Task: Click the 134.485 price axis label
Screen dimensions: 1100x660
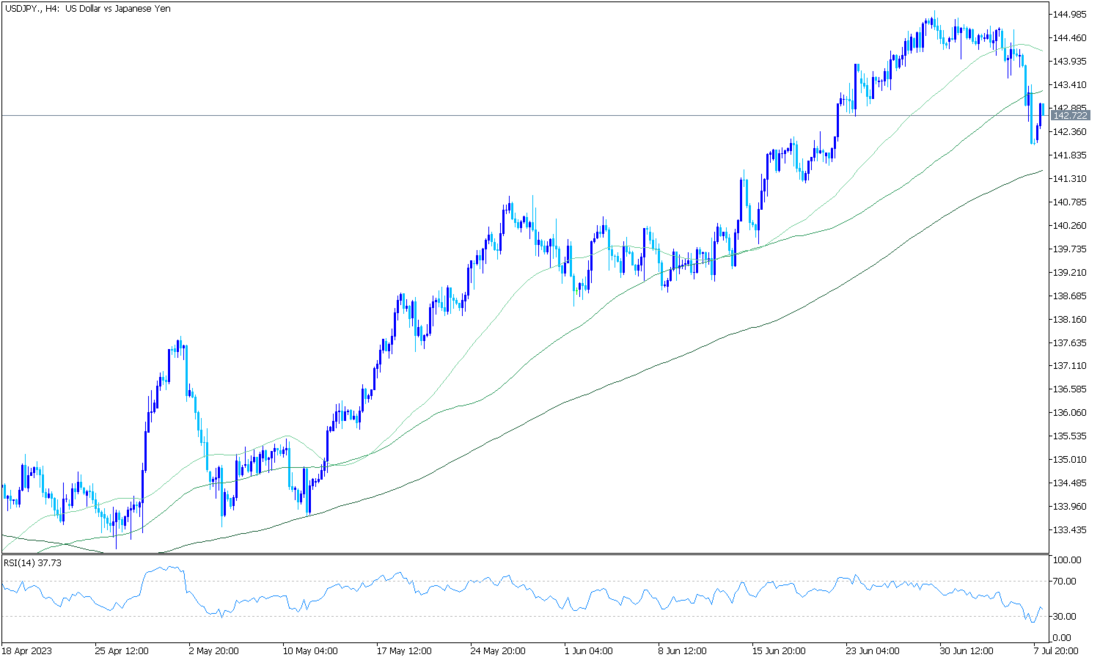Action: tap(1071, 483)
